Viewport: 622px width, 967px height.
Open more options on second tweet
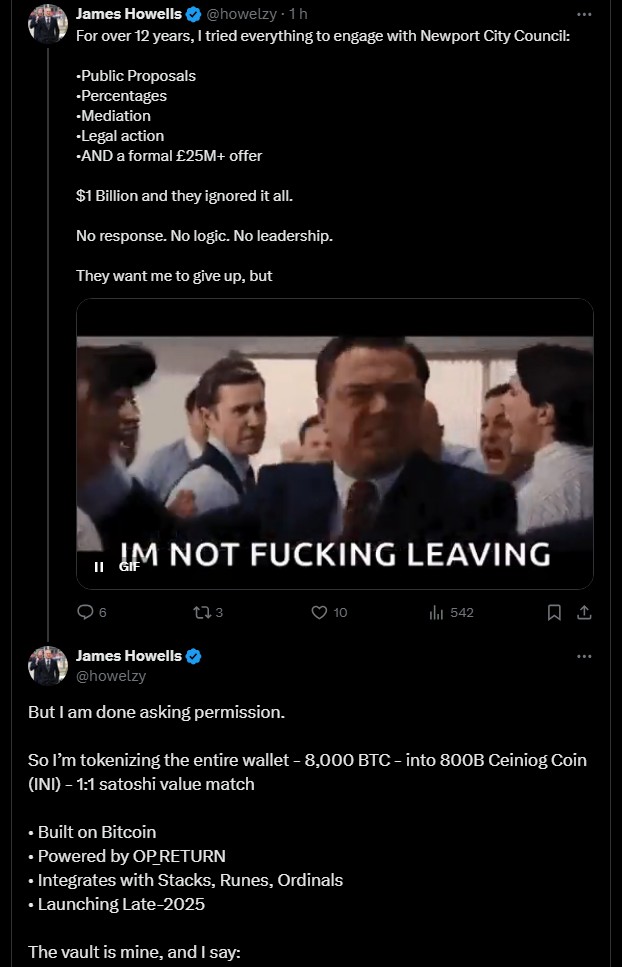coord(584,656)
